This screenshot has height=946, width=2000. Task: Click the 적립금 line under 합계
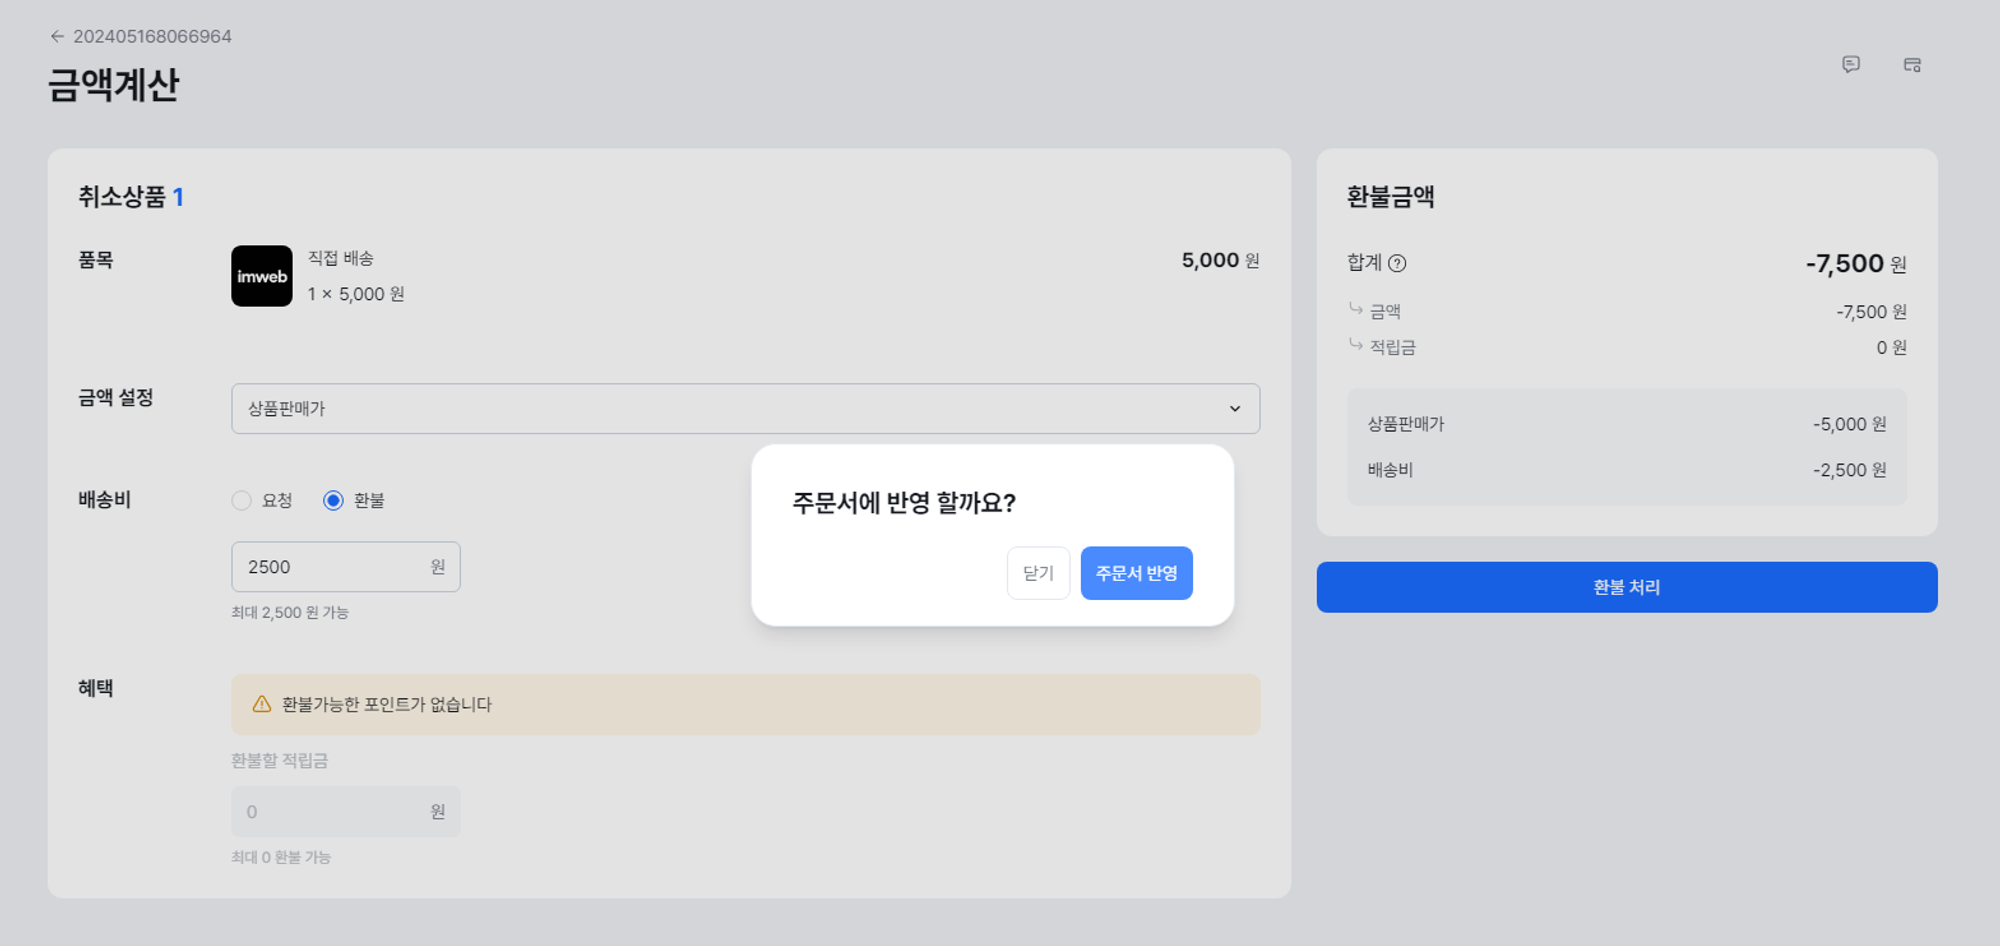click(x=1626, y=347)
